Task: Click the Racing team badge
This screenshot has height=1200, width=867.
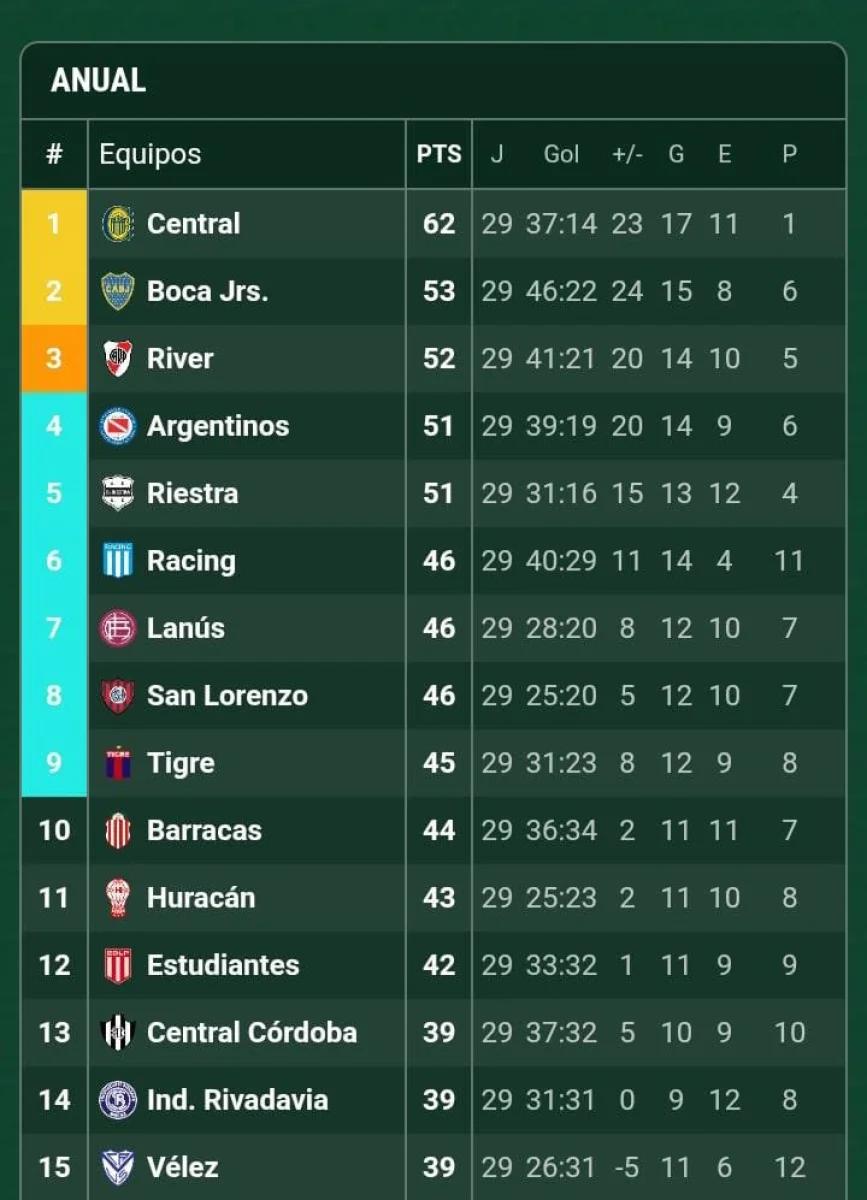Action: pos(118,560)
